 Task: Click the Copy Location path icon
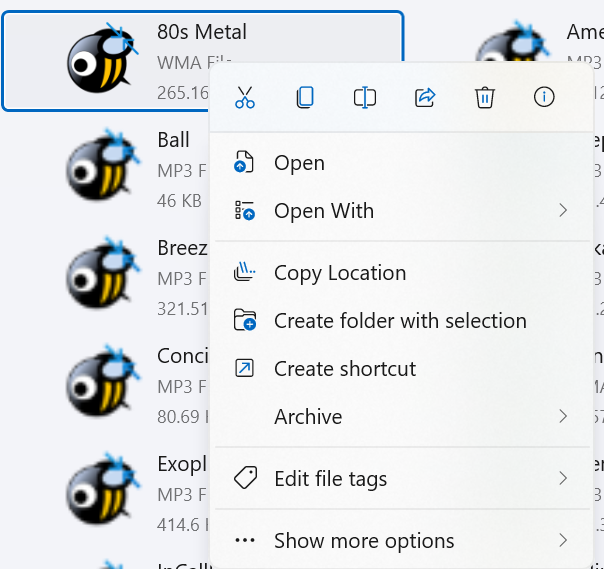(245, 272)
